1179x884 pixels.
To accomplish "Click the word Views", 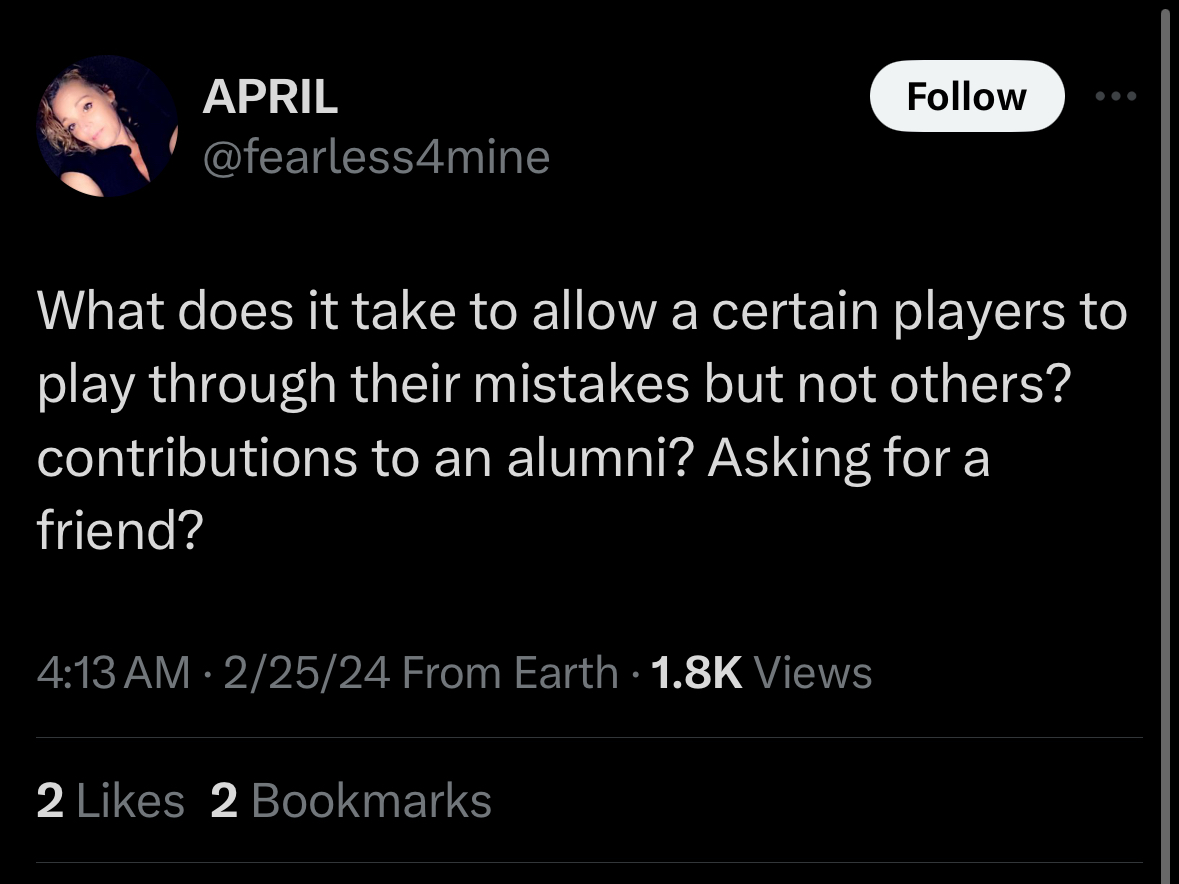I will tap(813, 673).
